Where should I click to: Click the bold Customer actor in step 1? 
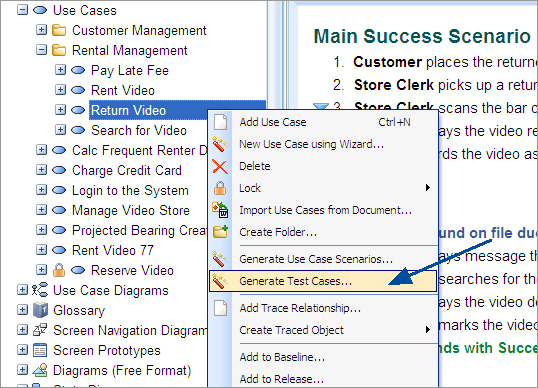coord(387,62)
